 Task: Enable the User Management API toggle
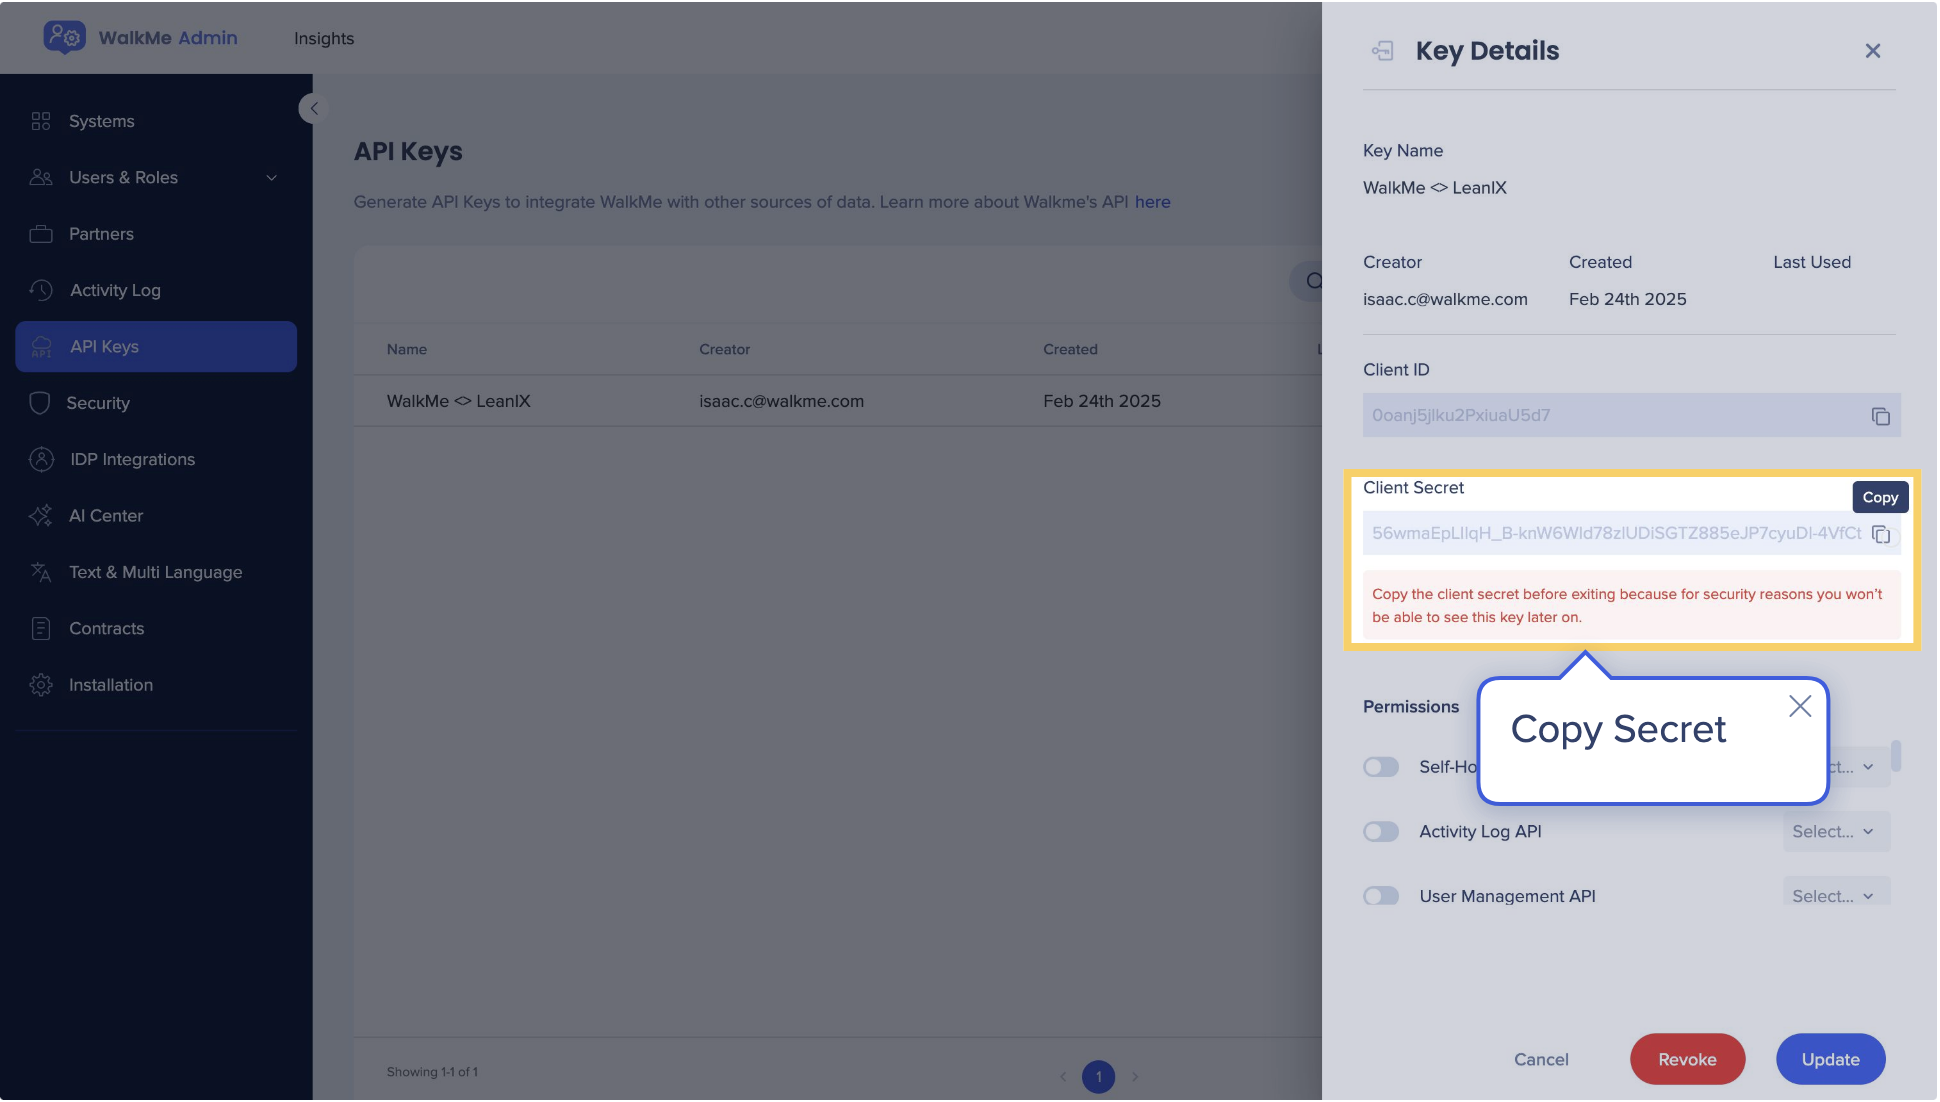[1381, 896]
